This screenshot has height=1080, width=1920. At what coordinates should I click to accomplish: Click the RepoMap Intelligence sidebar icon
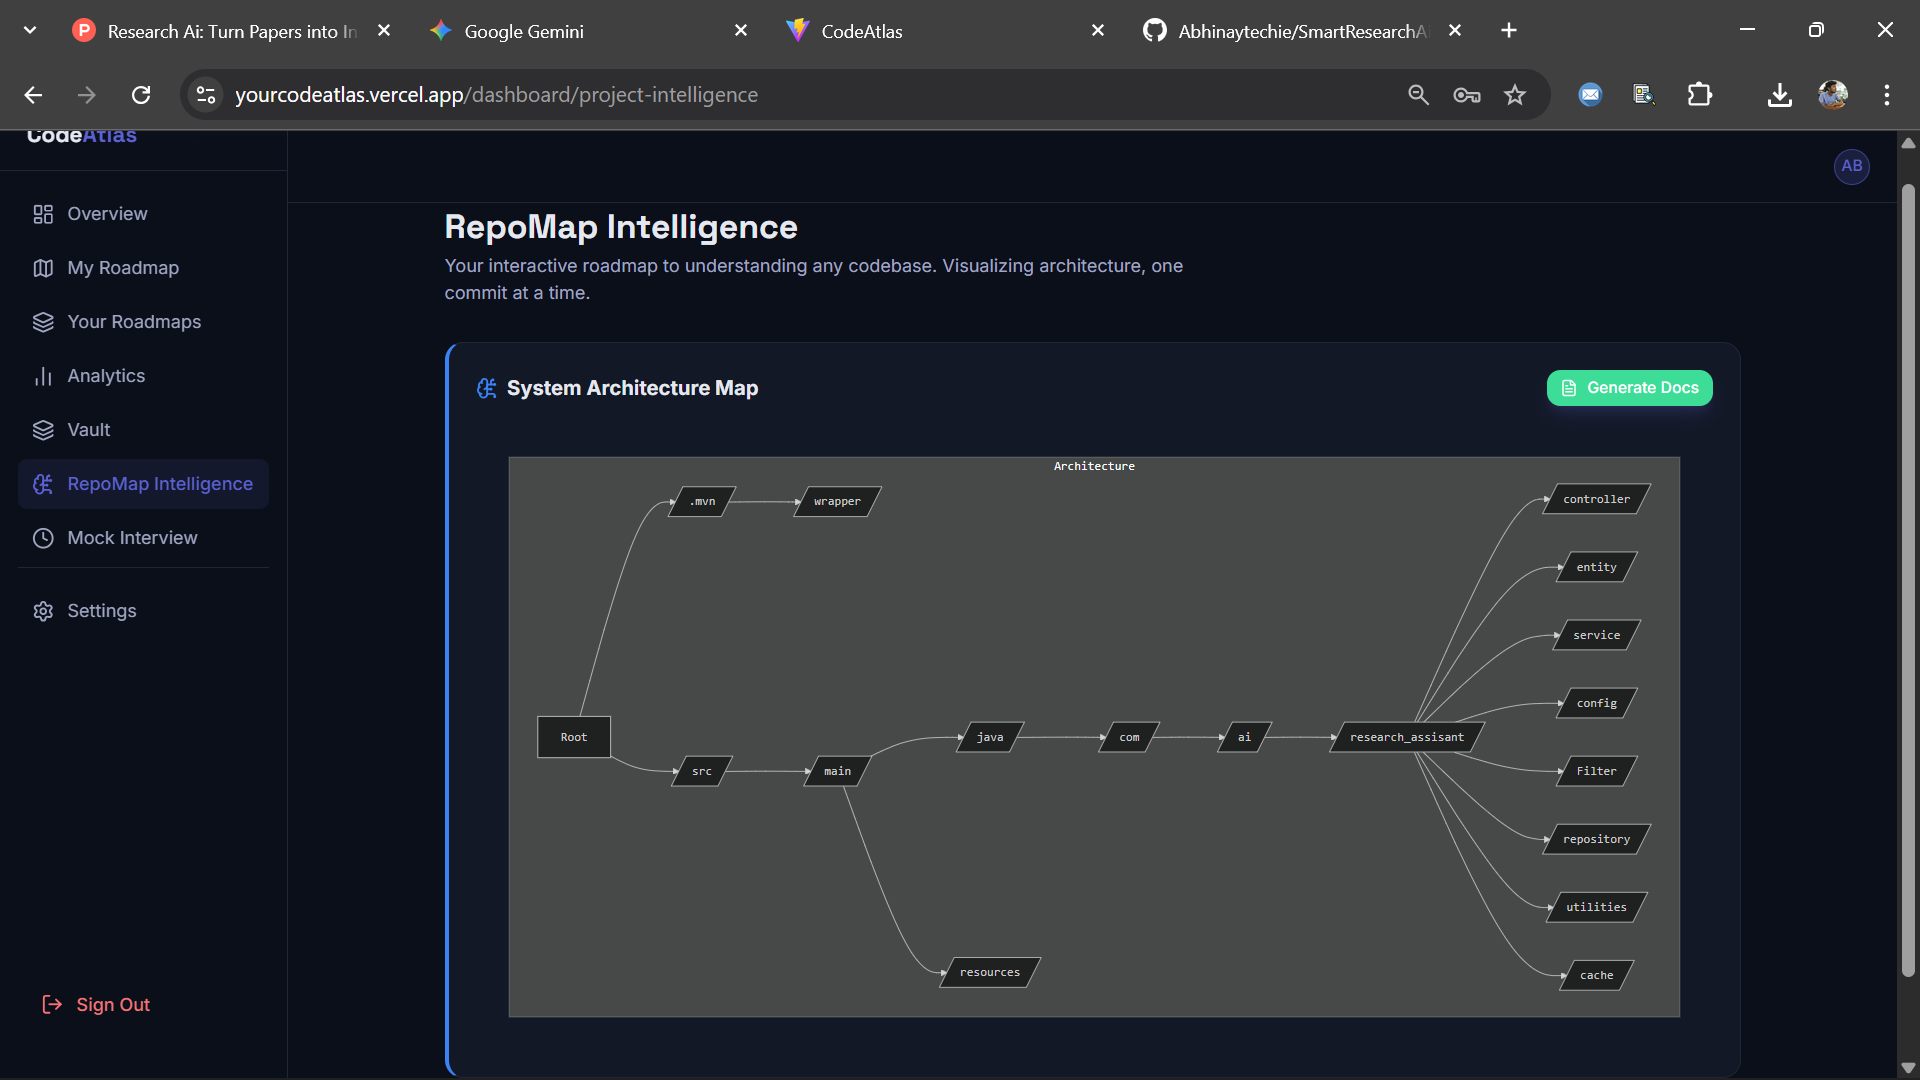[x=42, y=484]
